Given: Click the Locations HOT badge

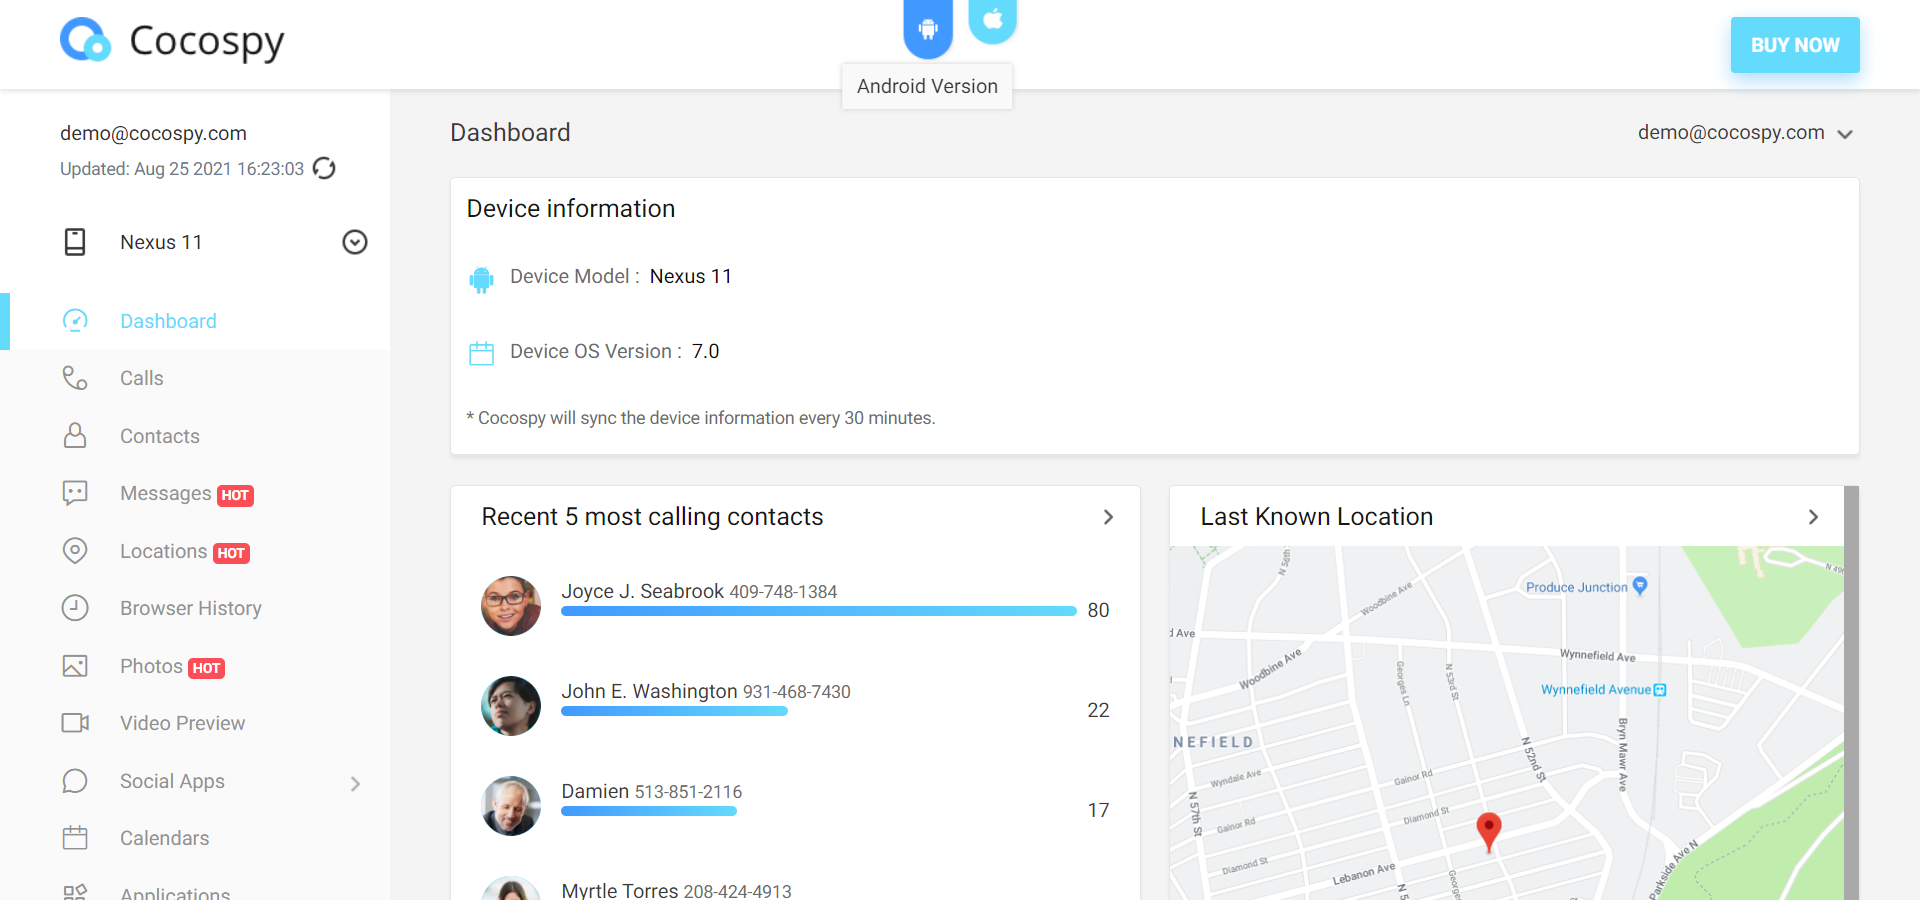Looking at the screenshot, I should 231,553.
